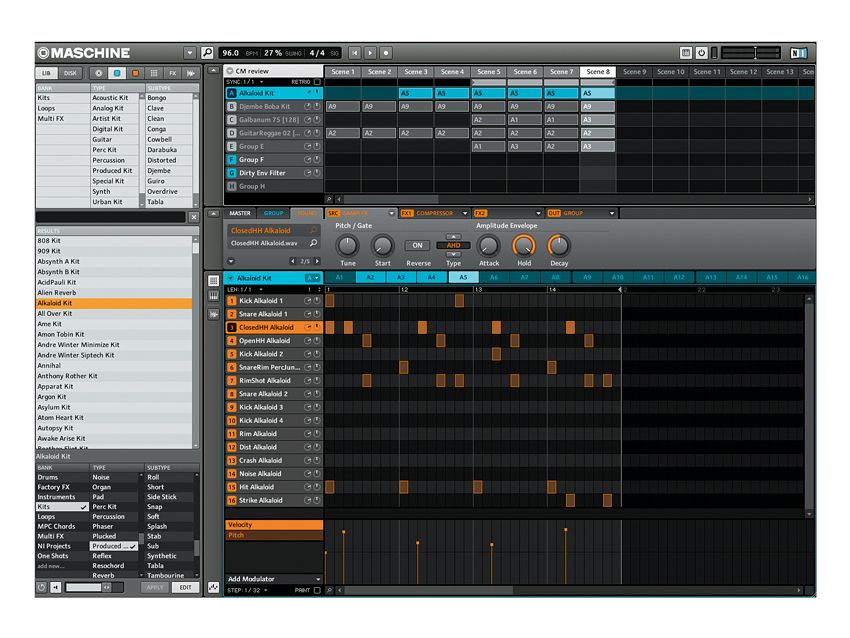
Task: Select pattern slot A7 in the pattern bar
Action: (524, 277)
